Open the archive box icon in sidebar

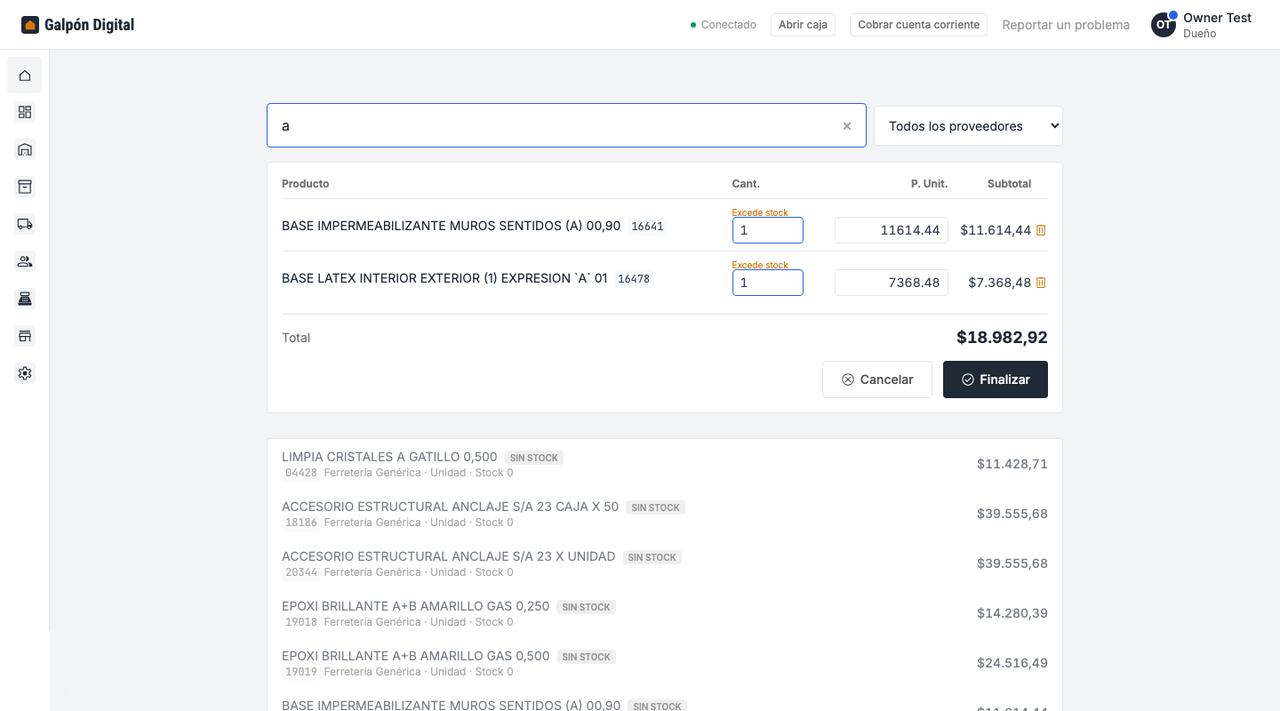[25, 187]
